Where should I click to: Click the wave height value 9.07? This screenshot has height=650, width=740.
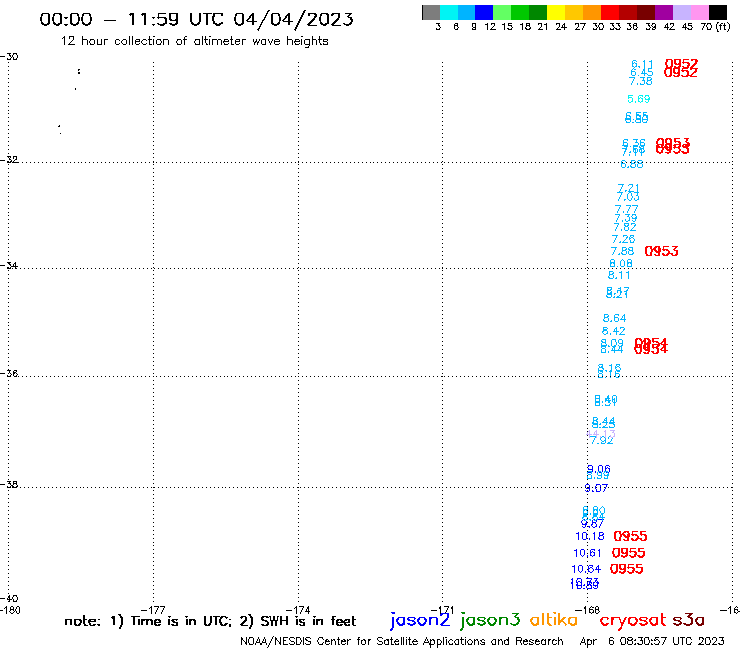pyautogui.click(x=596, y=488)
